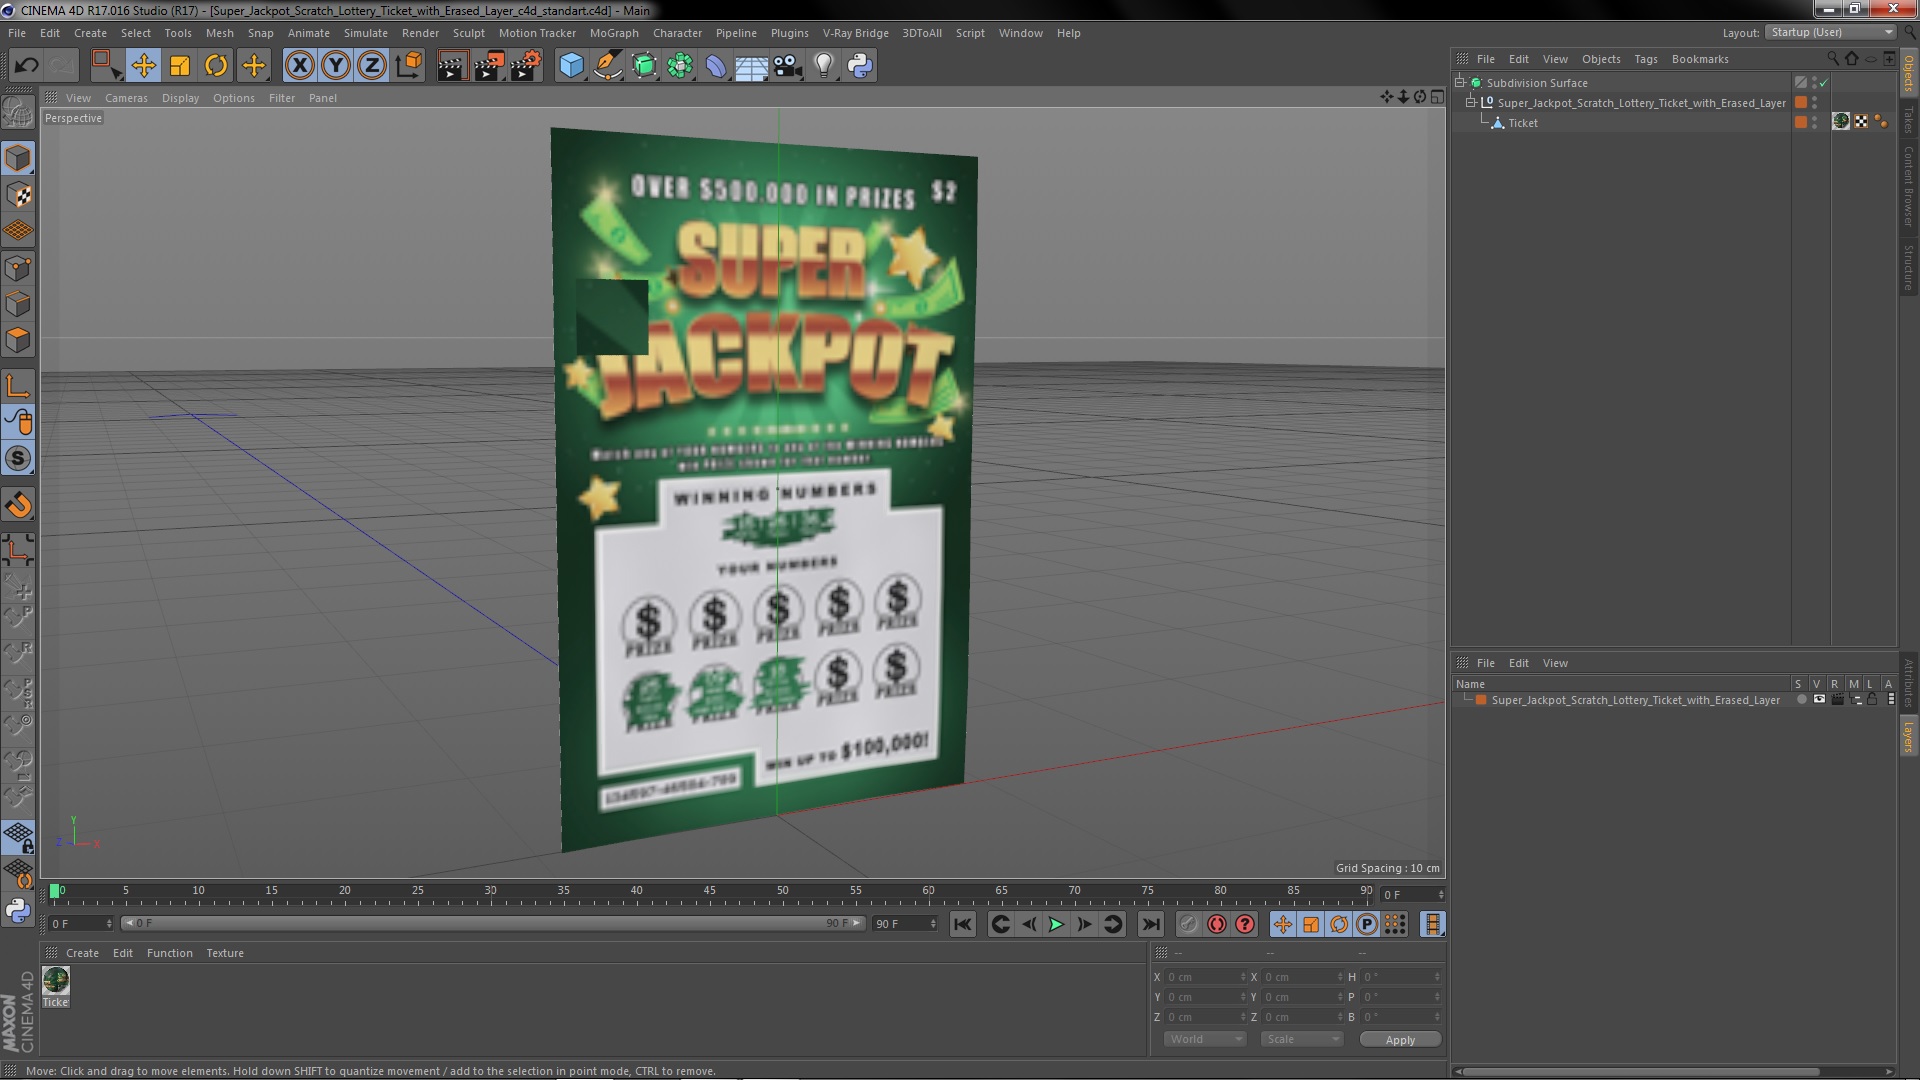Open the Layout dropdown Startup (User)

(x=1830, y=32)
